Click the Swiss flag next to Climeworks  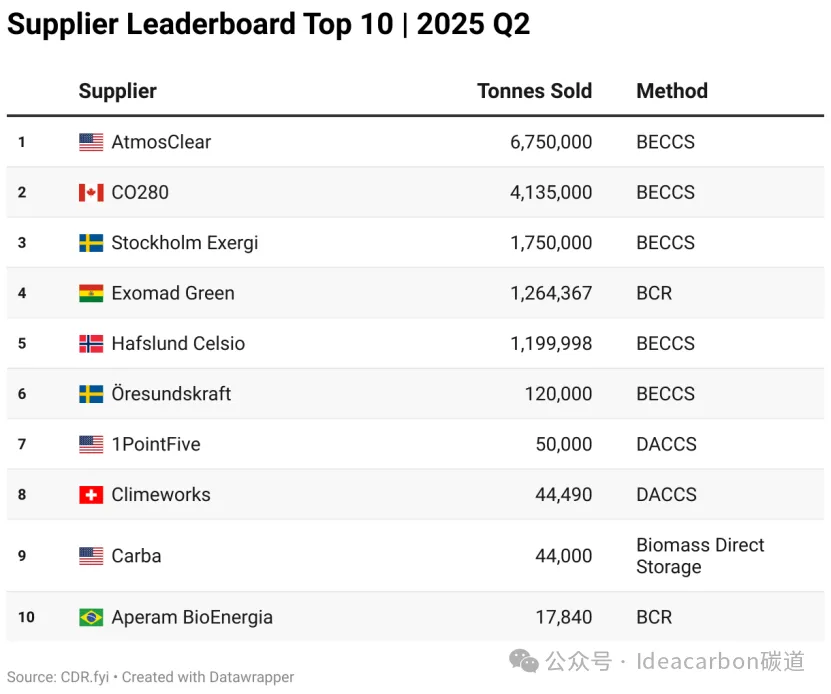point(91,495)
